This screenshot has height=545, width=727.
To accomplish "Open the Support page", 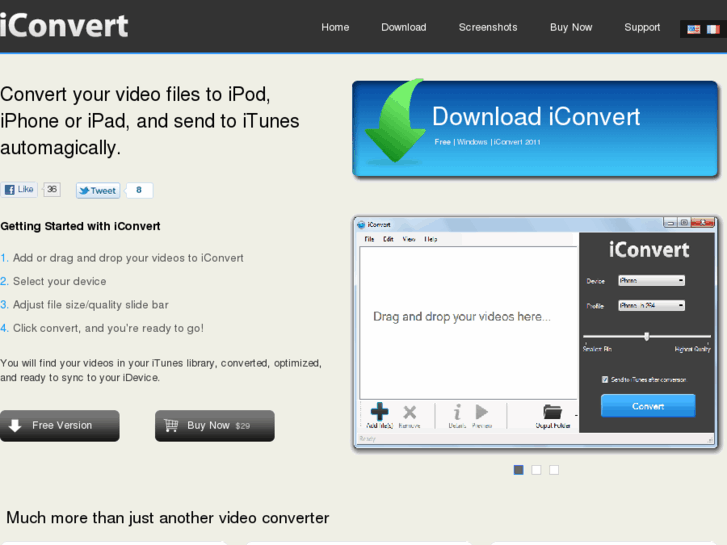I will pyautogui.click(x=642, y=27).
